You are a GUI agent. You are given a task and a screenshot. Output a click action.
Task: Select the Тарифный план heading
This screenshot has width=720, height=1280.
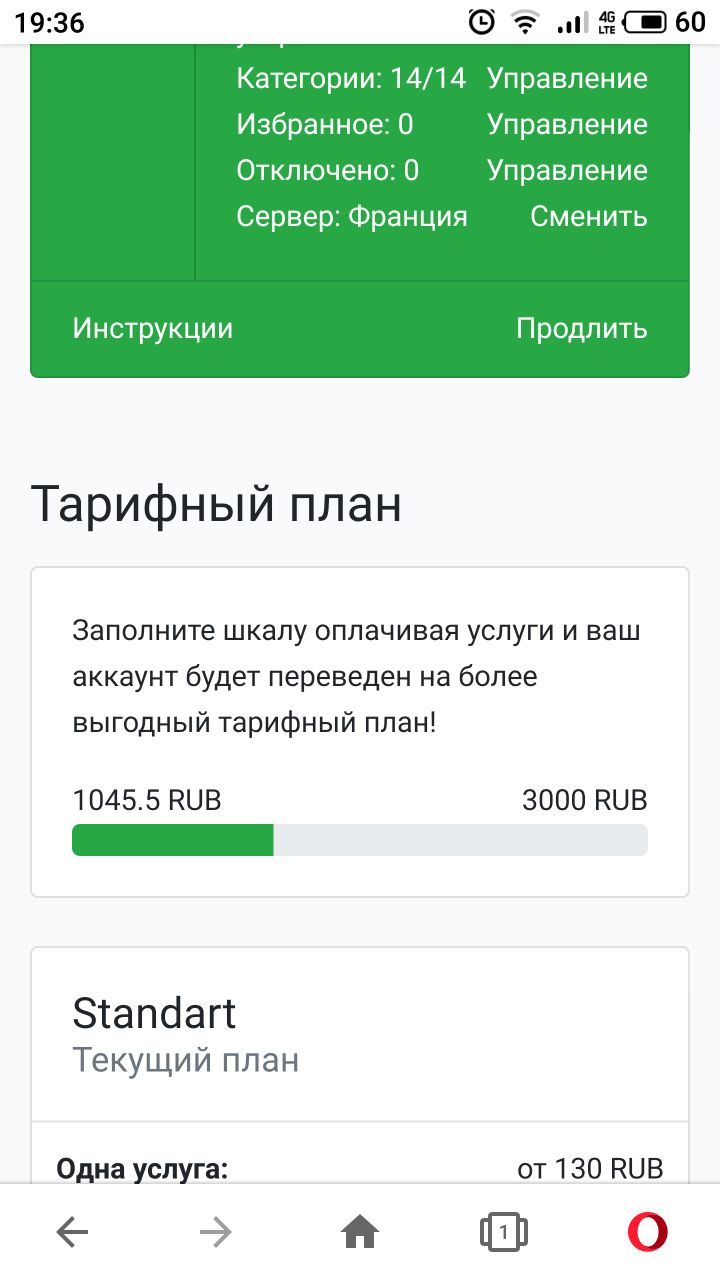[x=216, y=504]
